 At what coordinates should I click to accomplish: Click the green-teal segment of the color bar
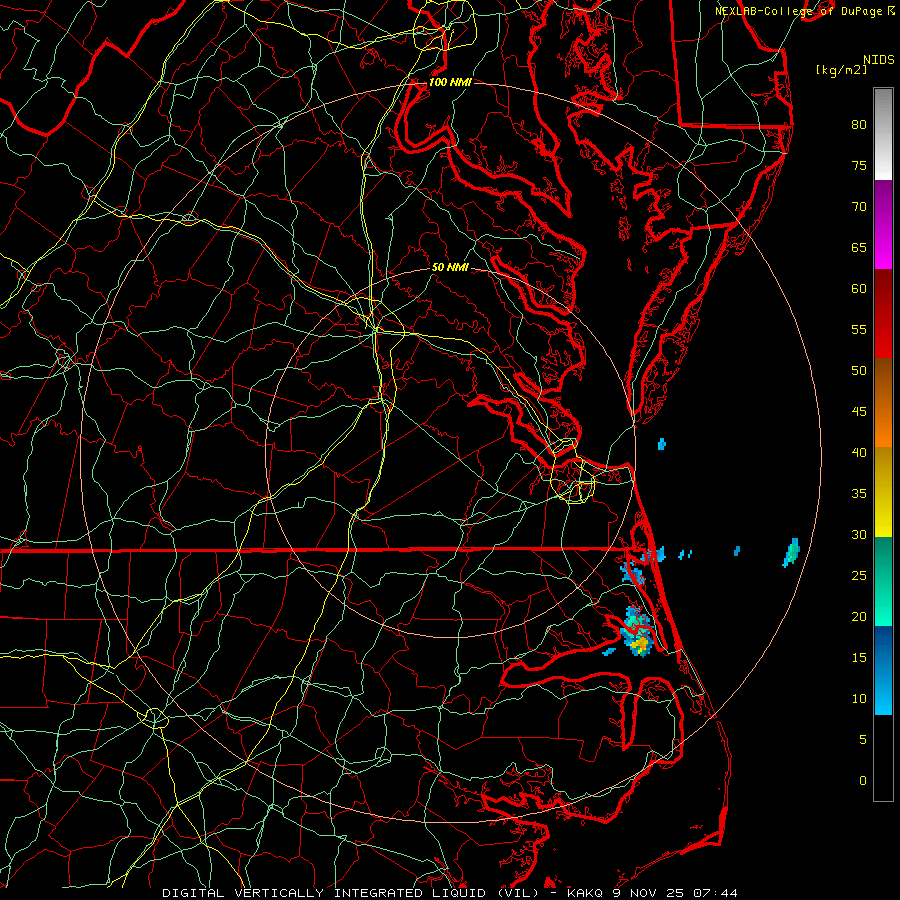(x=883, y=581)
